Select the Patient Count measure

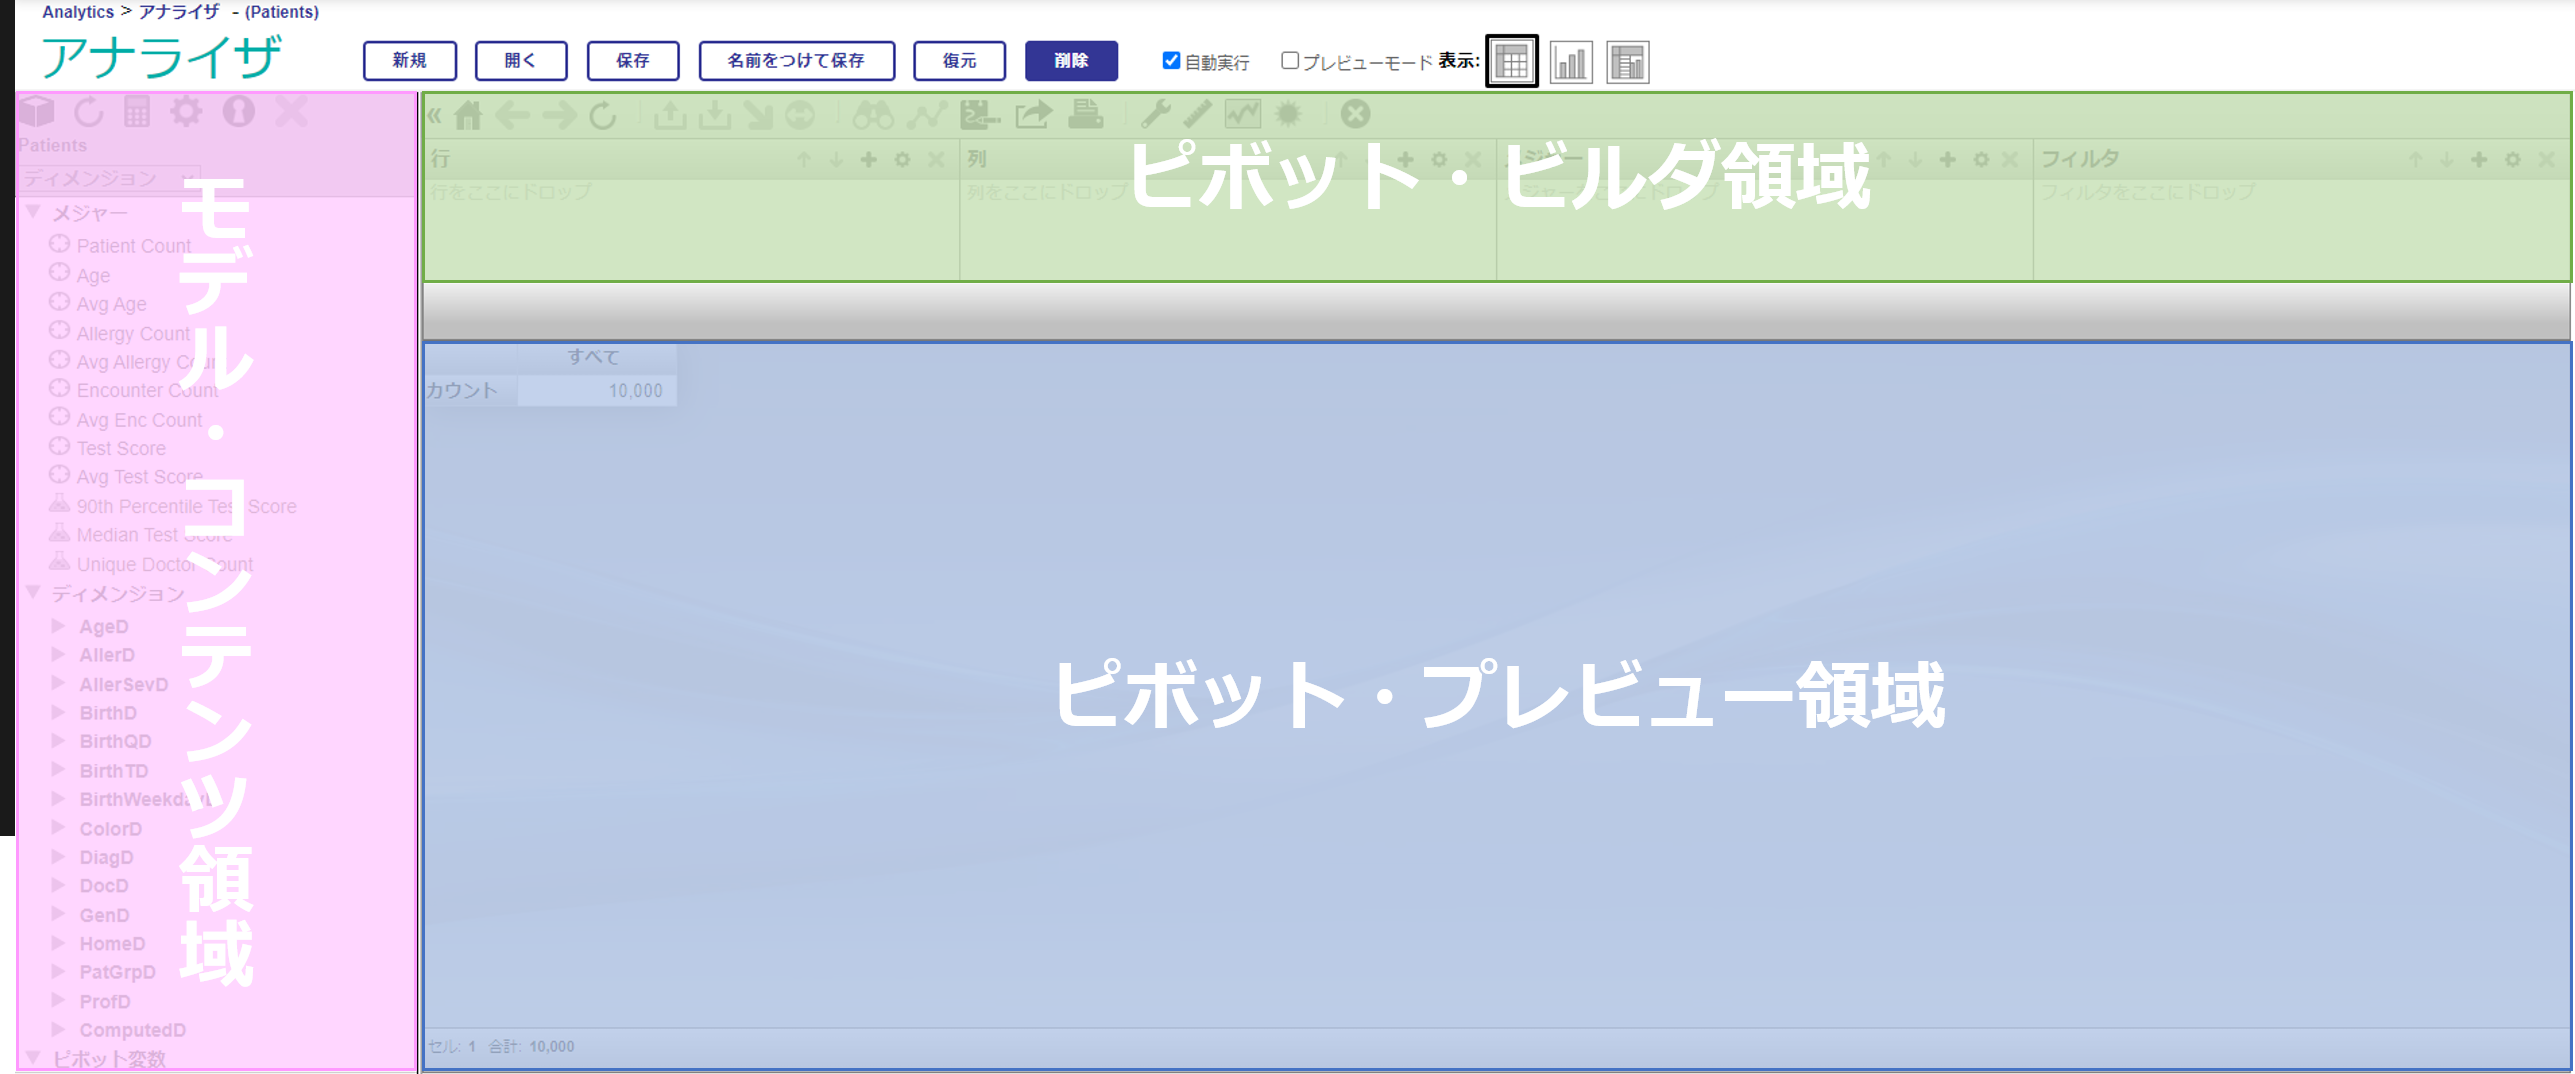(x=133, y=246)
